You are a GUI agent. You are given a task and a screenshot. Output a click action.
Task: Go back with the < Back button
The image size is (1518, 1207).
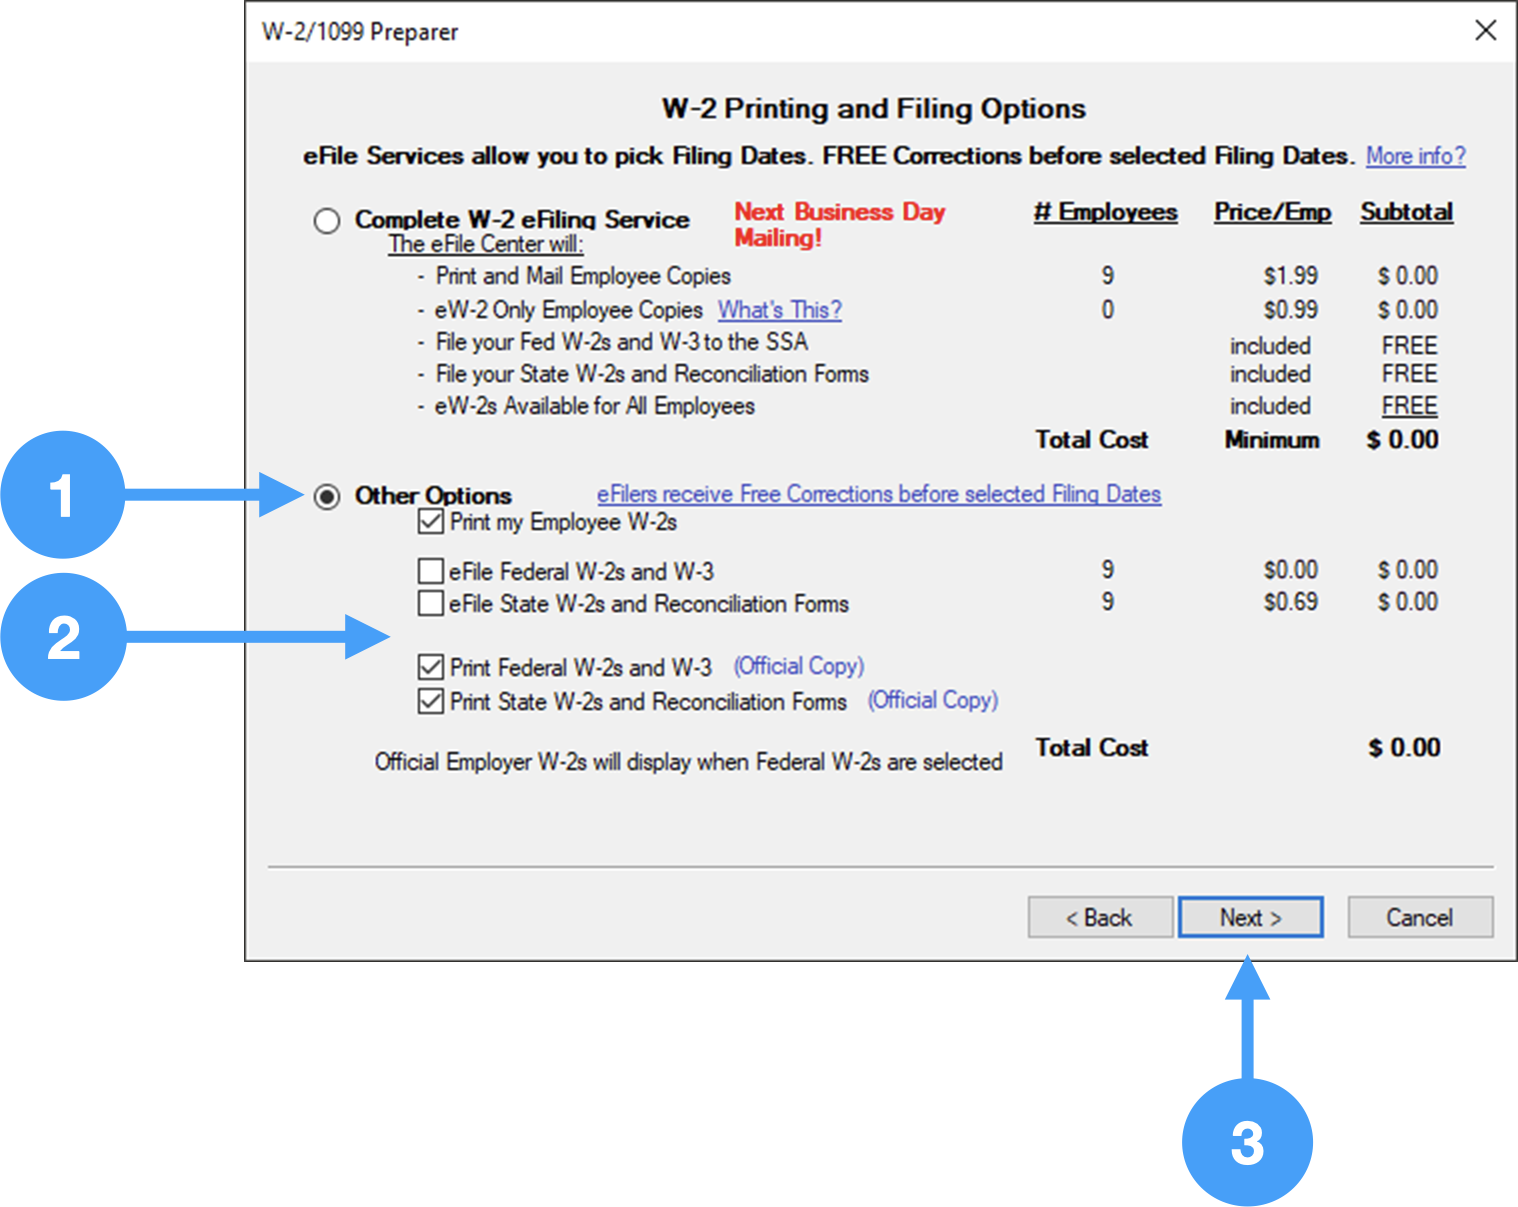point(1099,917)
